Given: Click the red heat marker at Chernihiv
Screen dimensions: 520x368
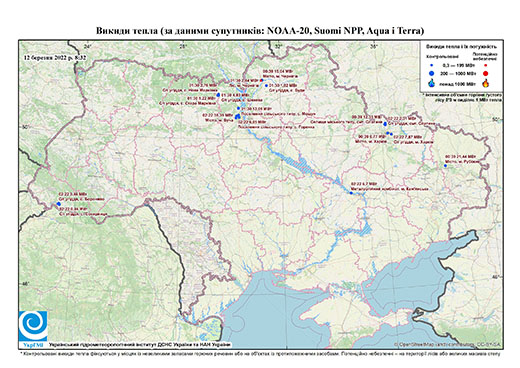Looking at the screenshot, I should tap(262, 80).
